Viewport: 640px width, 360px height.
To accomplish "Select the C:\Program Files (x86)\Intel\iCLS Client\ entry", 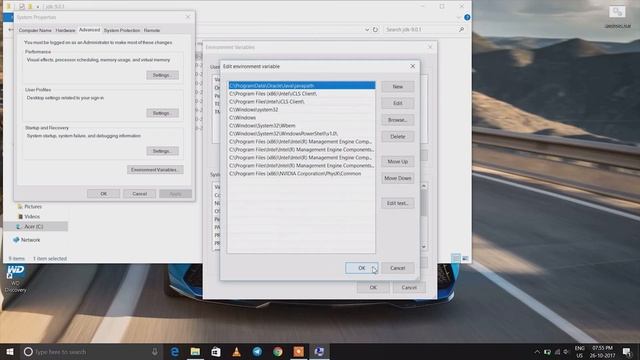I will click(x=302, y=93).
